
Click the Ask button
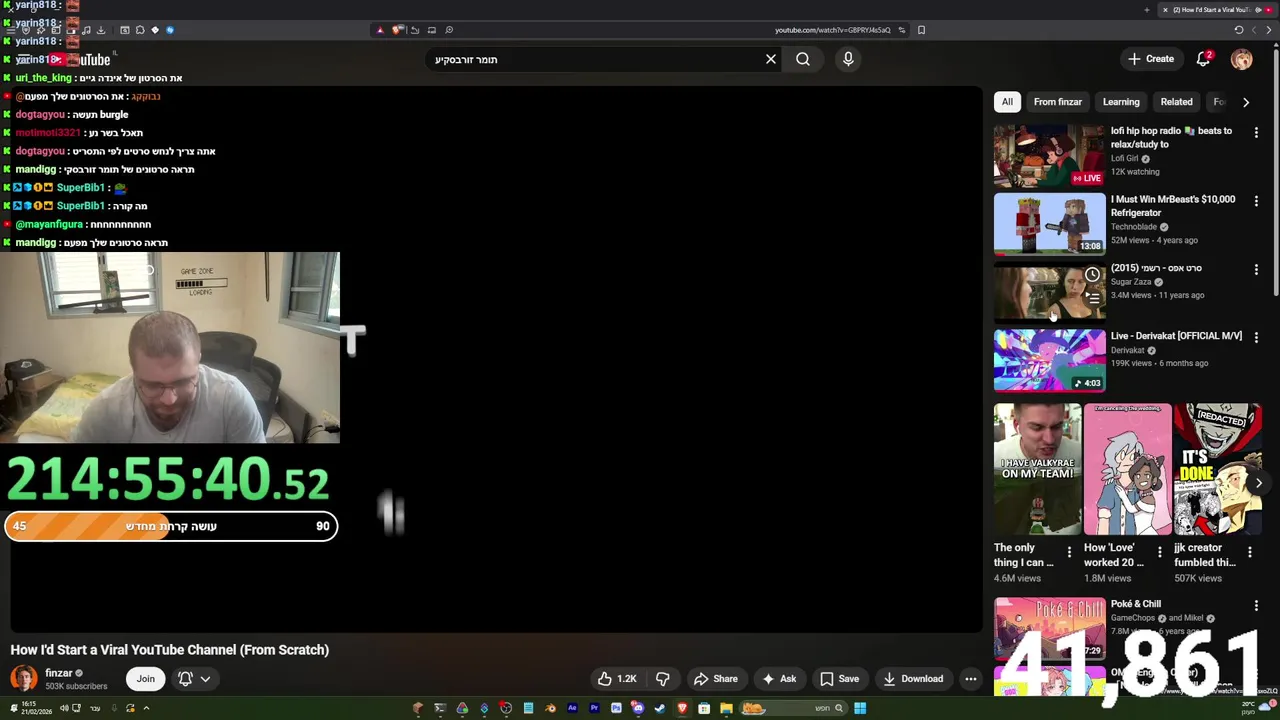[778, 679]
